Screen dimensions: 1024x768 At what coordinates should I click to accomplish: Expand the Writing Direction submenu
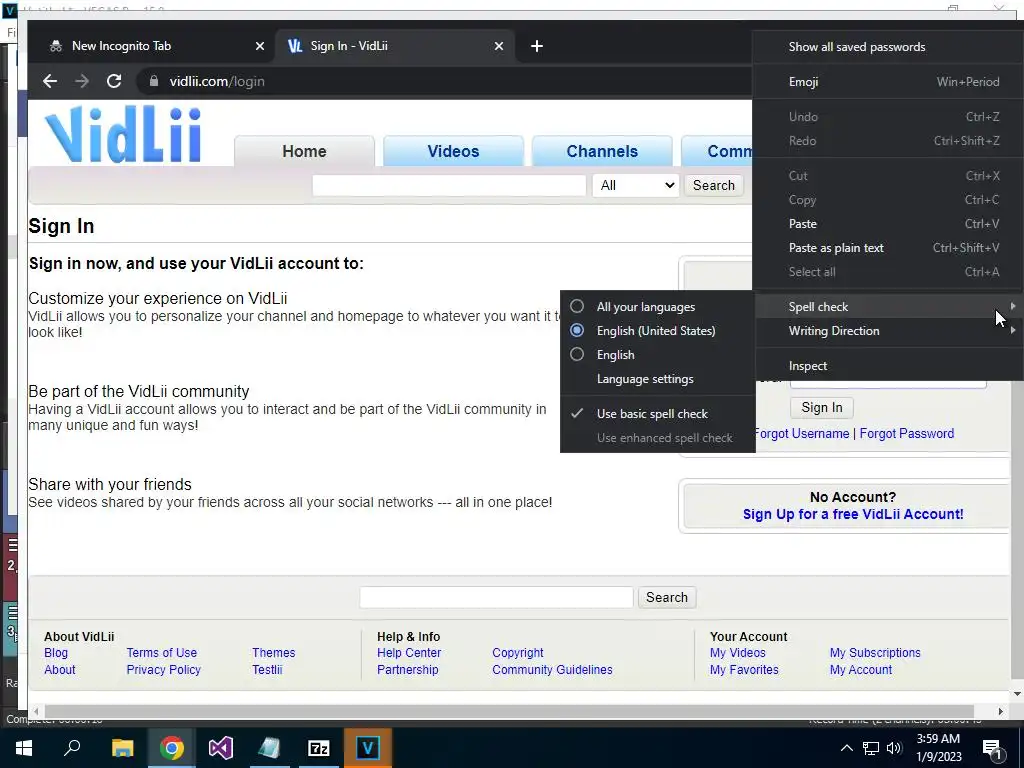point(888,330)
